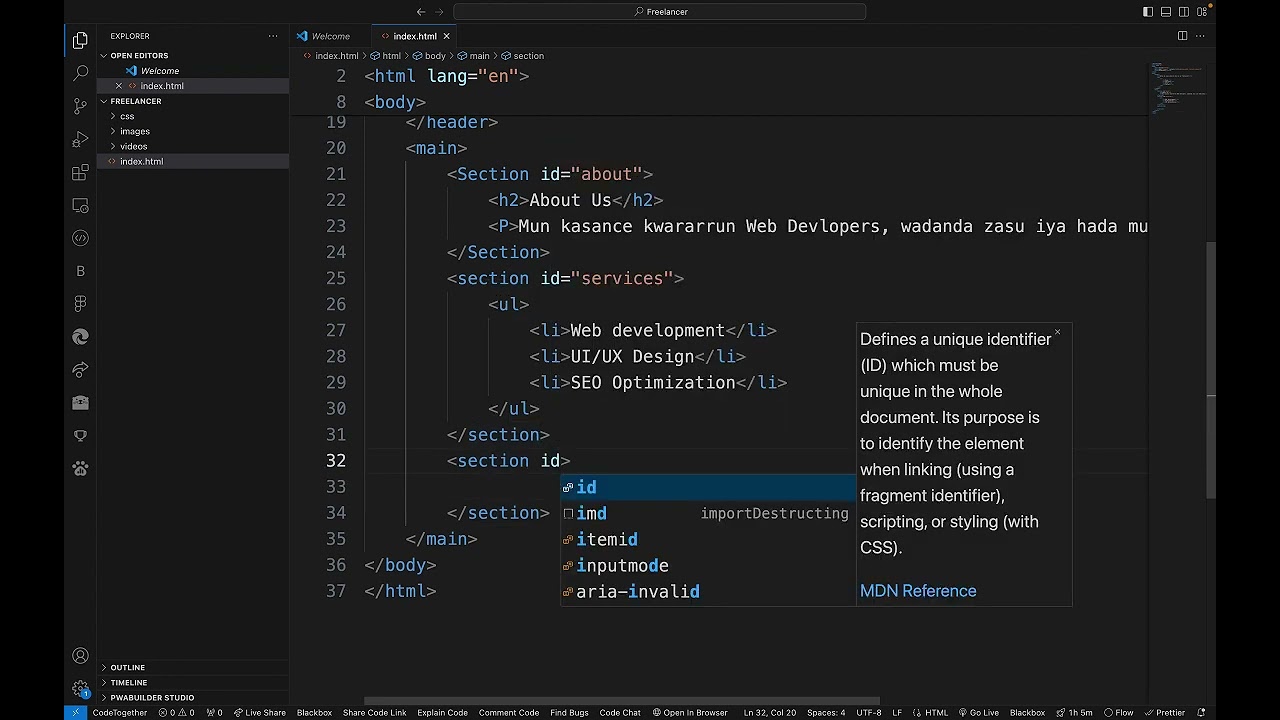
Task: Toggle the bottom panel visibility
Action: pos(1166,12)
